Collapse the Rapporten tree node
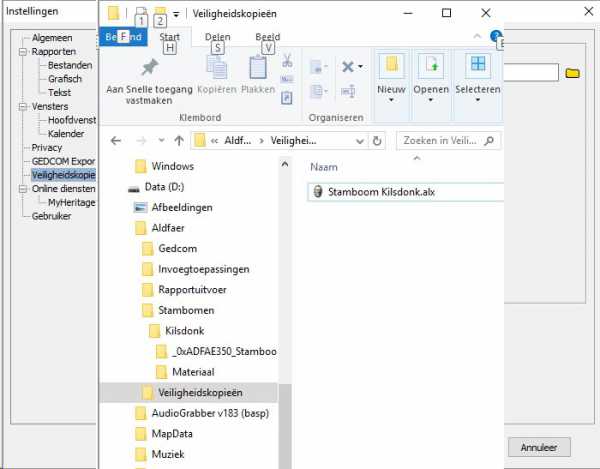 pyautogui.click(x=22, y=52)
